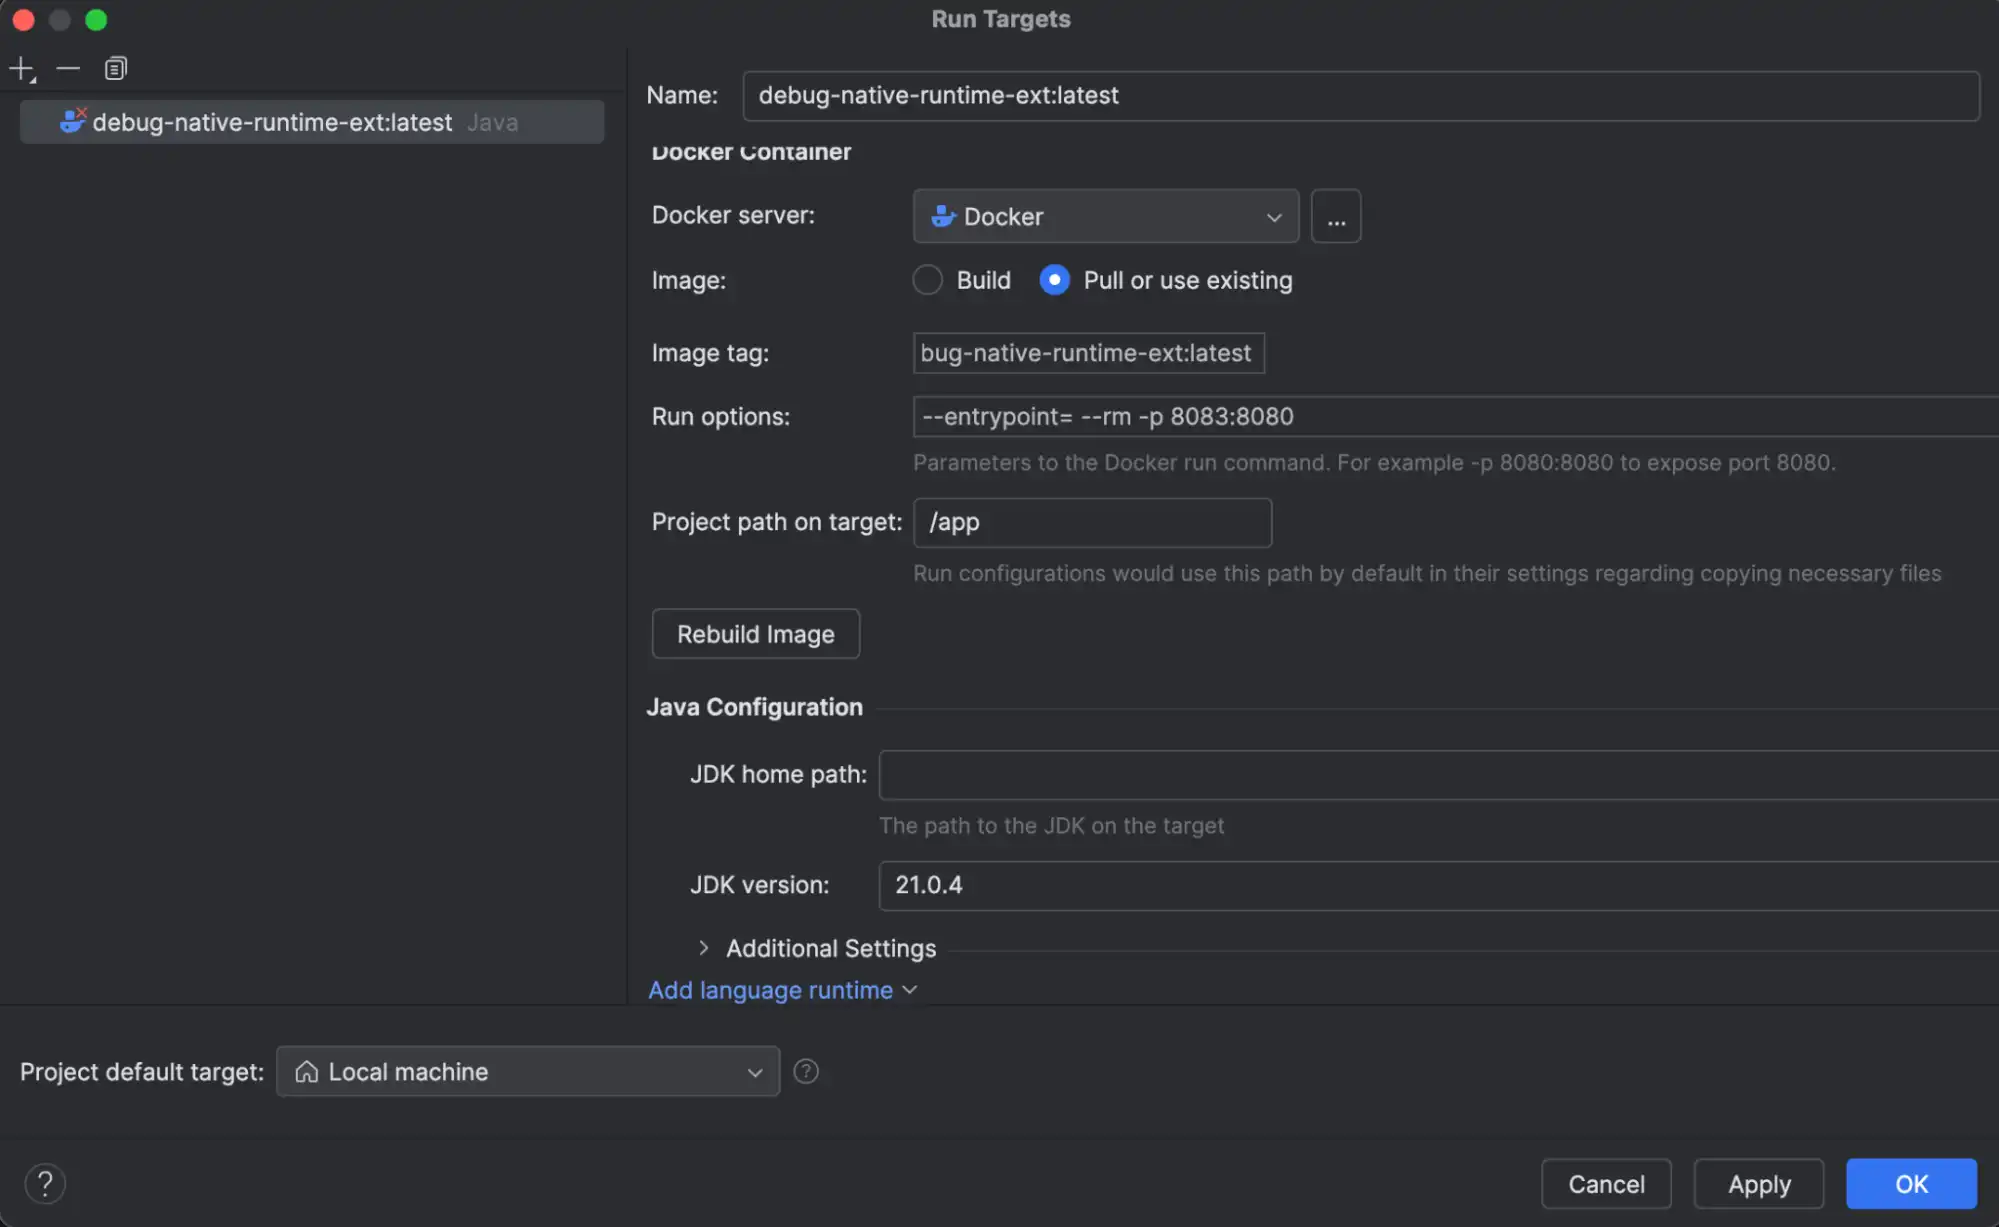1999x1227 pixels.
Task: Click the Rebuild Image button
Action: [756, 634]
